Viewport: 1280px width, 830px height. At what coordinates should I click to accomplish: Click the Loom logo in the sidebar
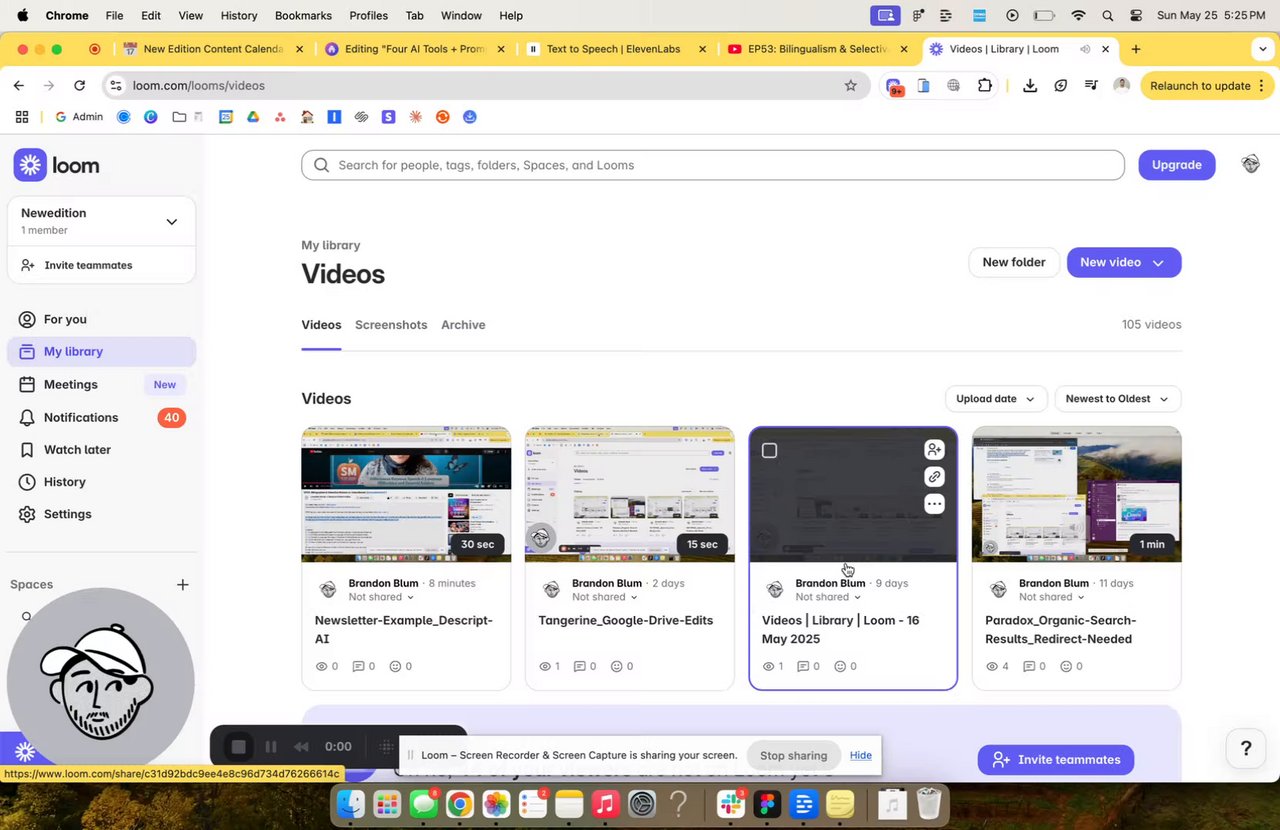pos(57,165)
